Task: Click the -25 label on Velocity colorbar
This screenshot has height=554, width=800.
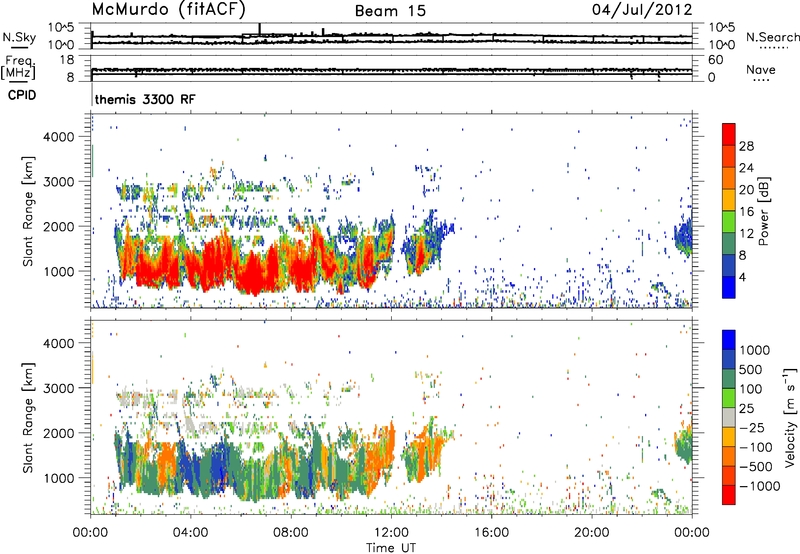Action: [752, 428]
